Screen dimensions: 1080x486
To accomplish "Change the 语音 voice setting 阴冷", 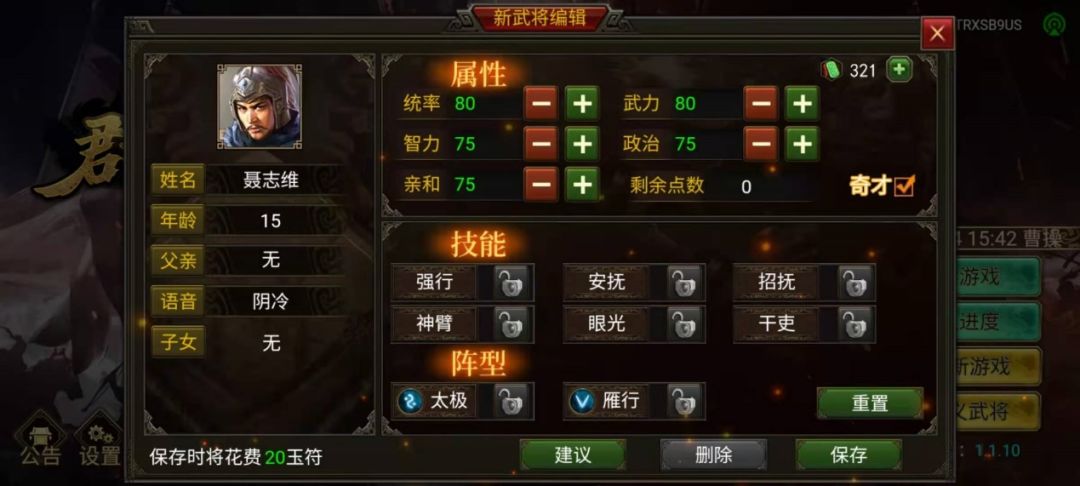I will 271,302.
